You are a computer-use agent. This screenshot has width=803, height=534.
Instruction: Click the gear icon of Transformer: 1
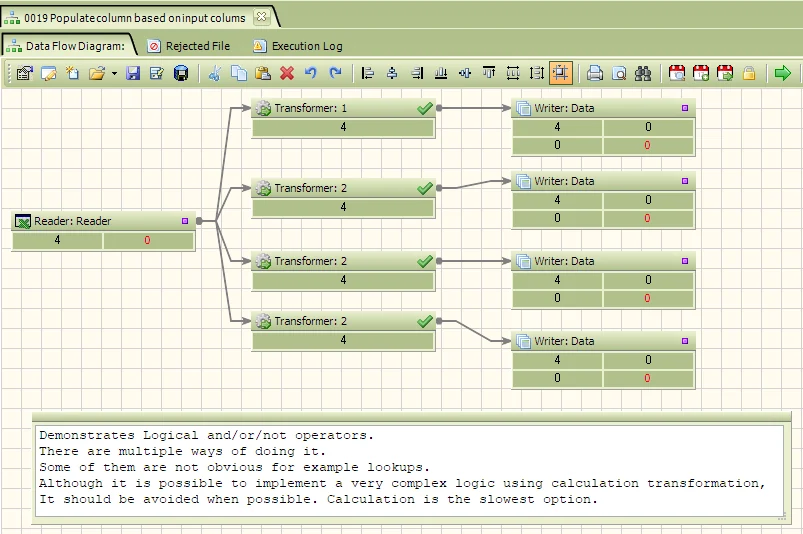click(x=263, y=109)
